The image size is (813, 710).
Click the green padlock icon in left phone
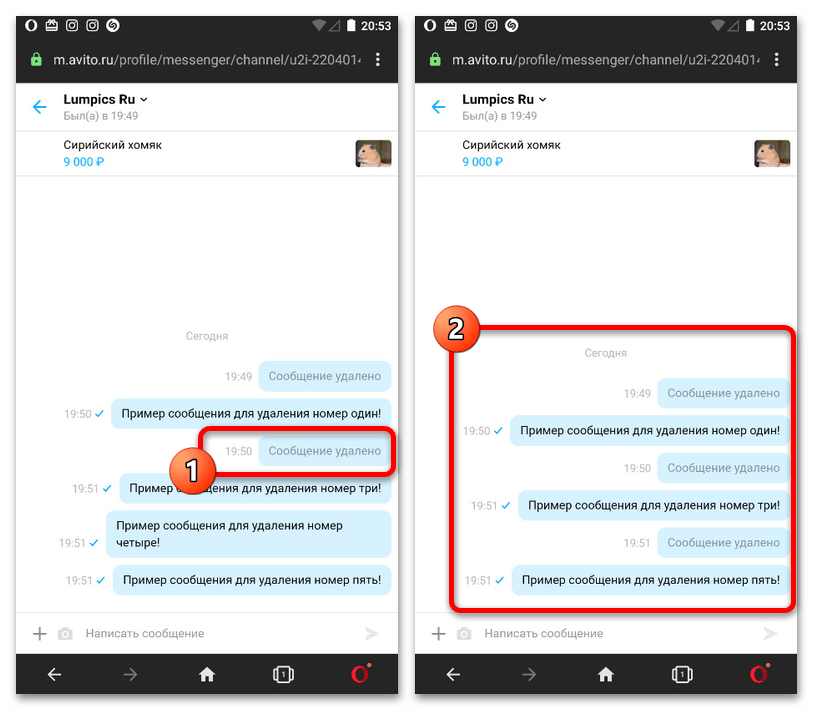pyautogui.click(x=36, y=59)
